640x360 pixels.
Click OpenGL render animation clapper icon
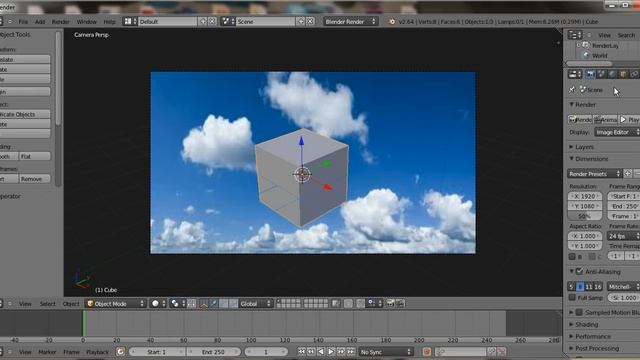[400, 304]
